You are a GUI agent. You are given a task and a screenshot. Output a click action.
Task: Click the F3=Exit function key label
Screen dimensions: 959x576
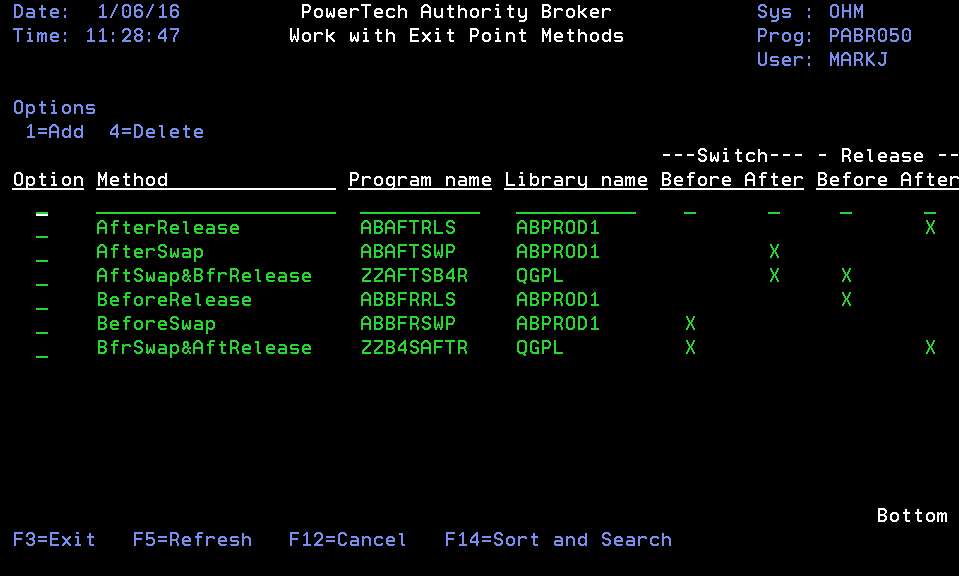54,539
